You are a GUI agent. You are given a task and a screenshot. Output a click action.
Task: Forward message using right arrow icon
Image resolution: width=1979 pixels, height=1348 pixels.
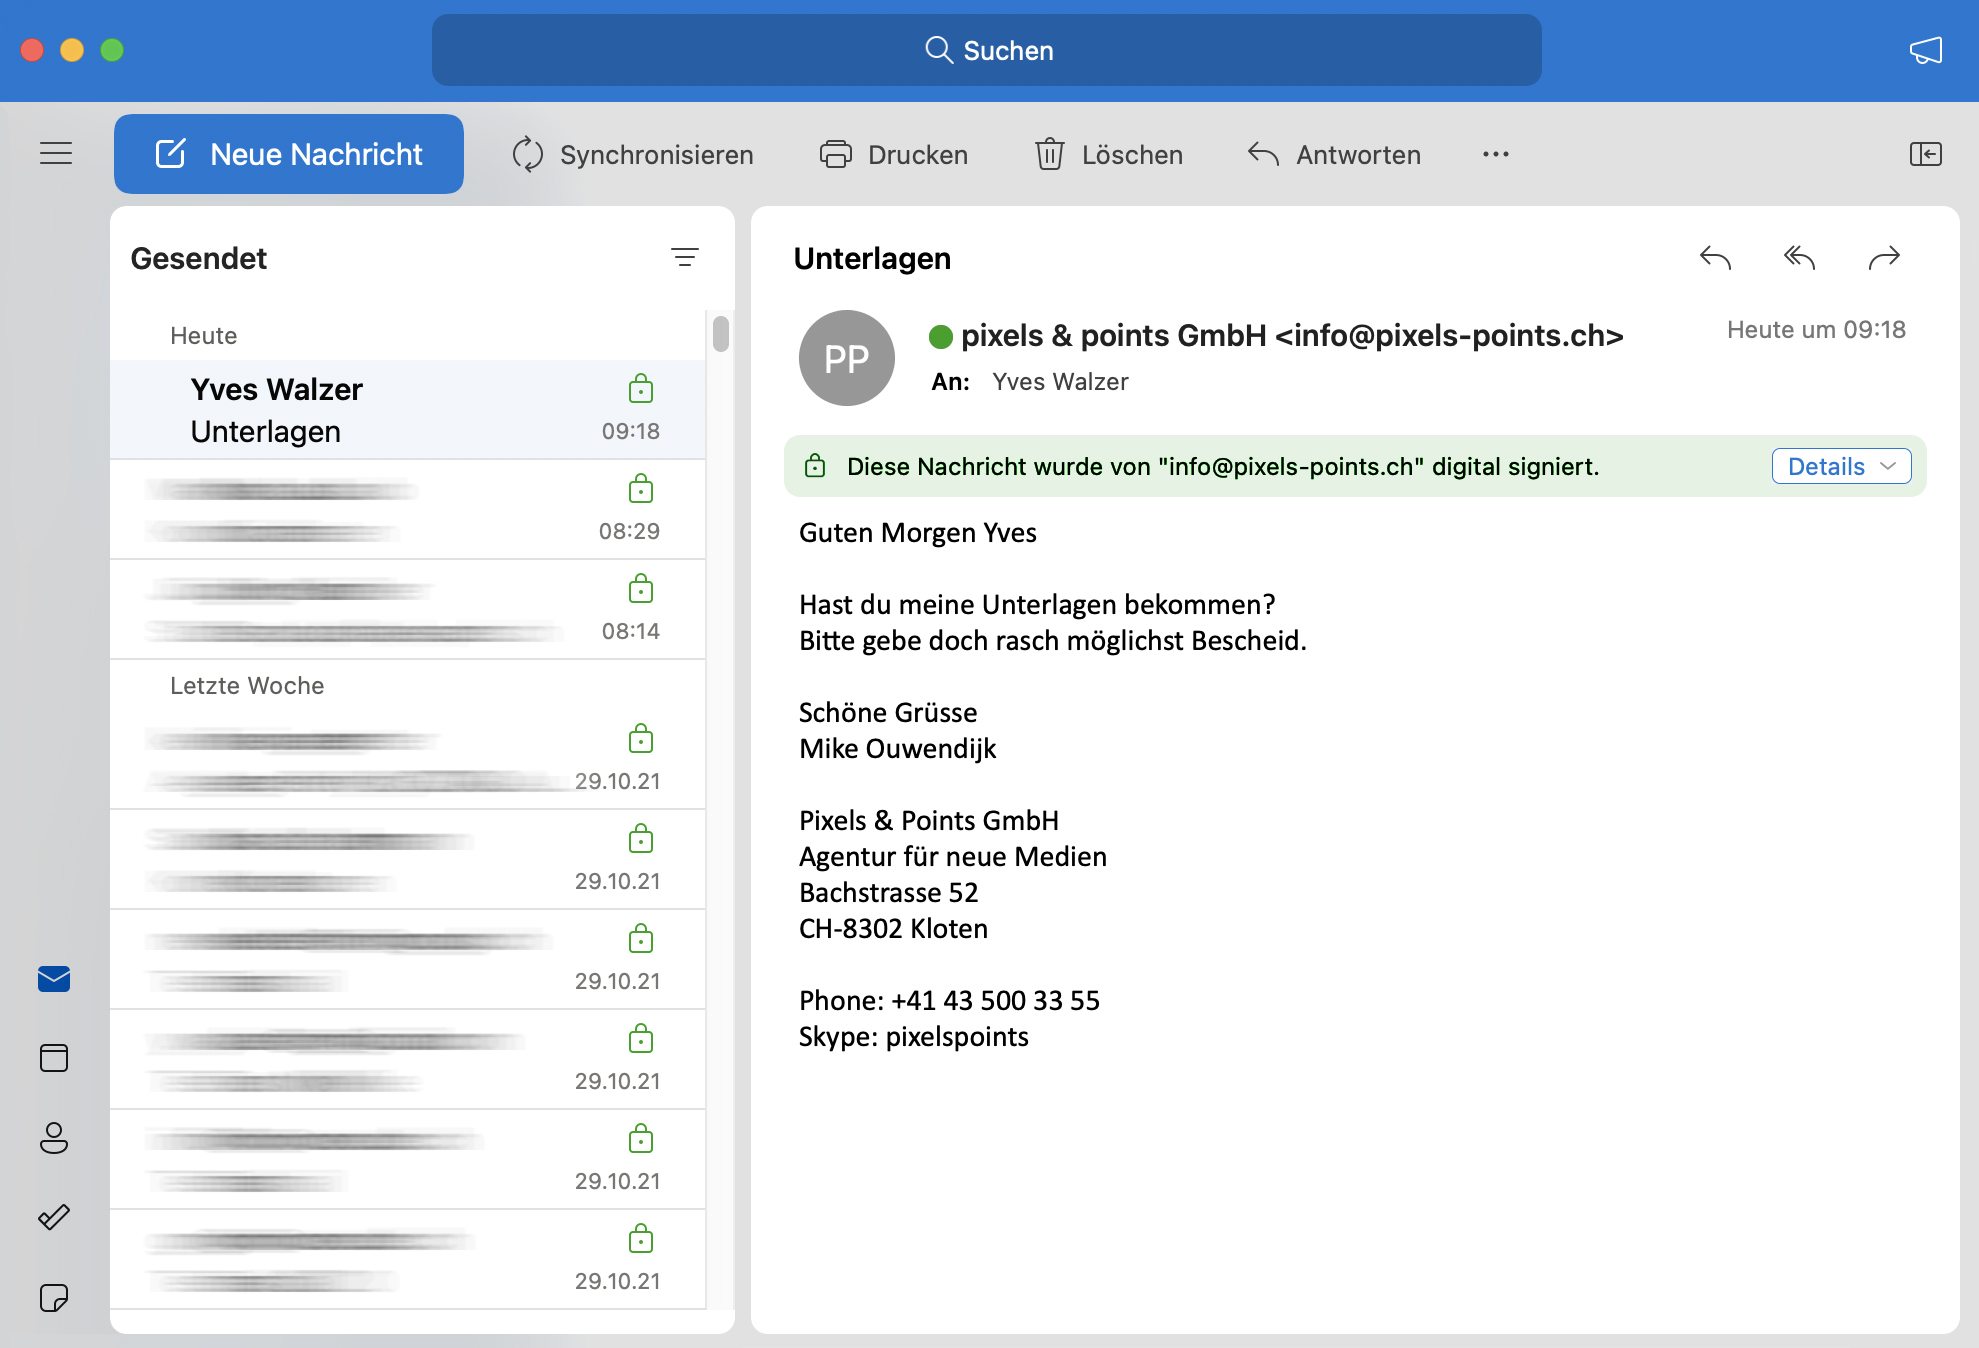[1884, 258]
